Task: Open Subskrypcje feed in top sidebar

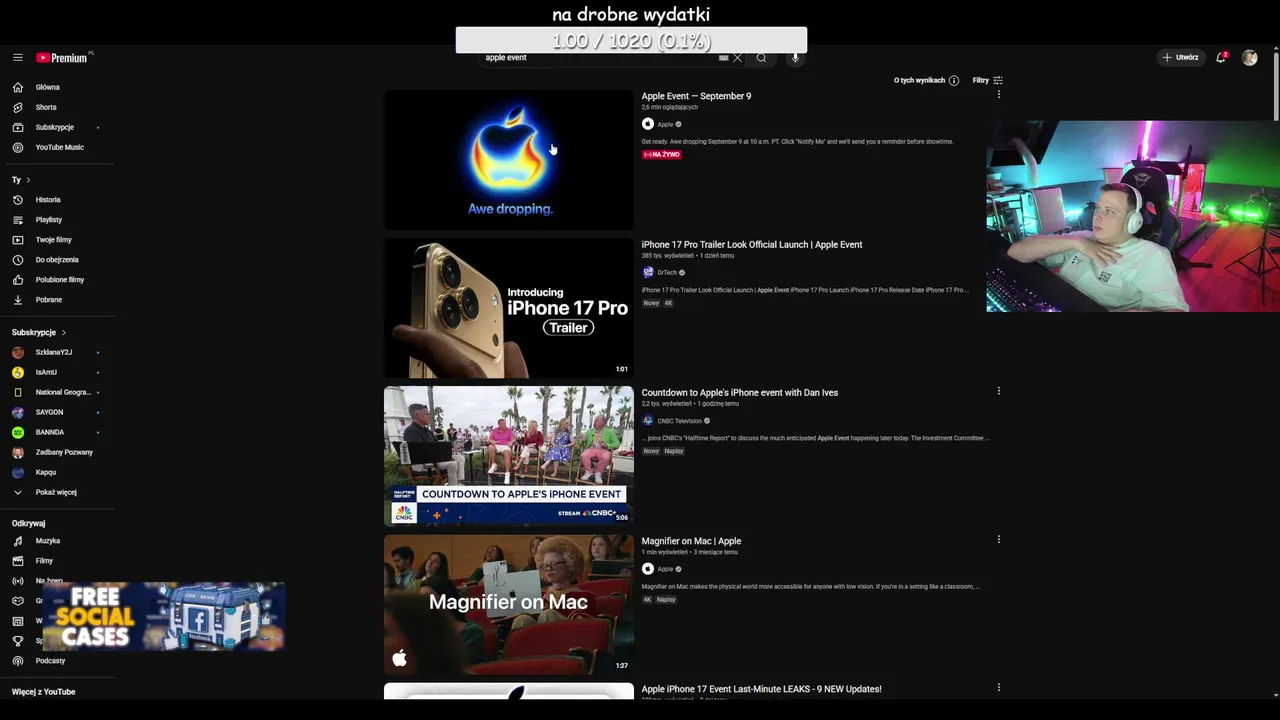Action: click(56, 127)
